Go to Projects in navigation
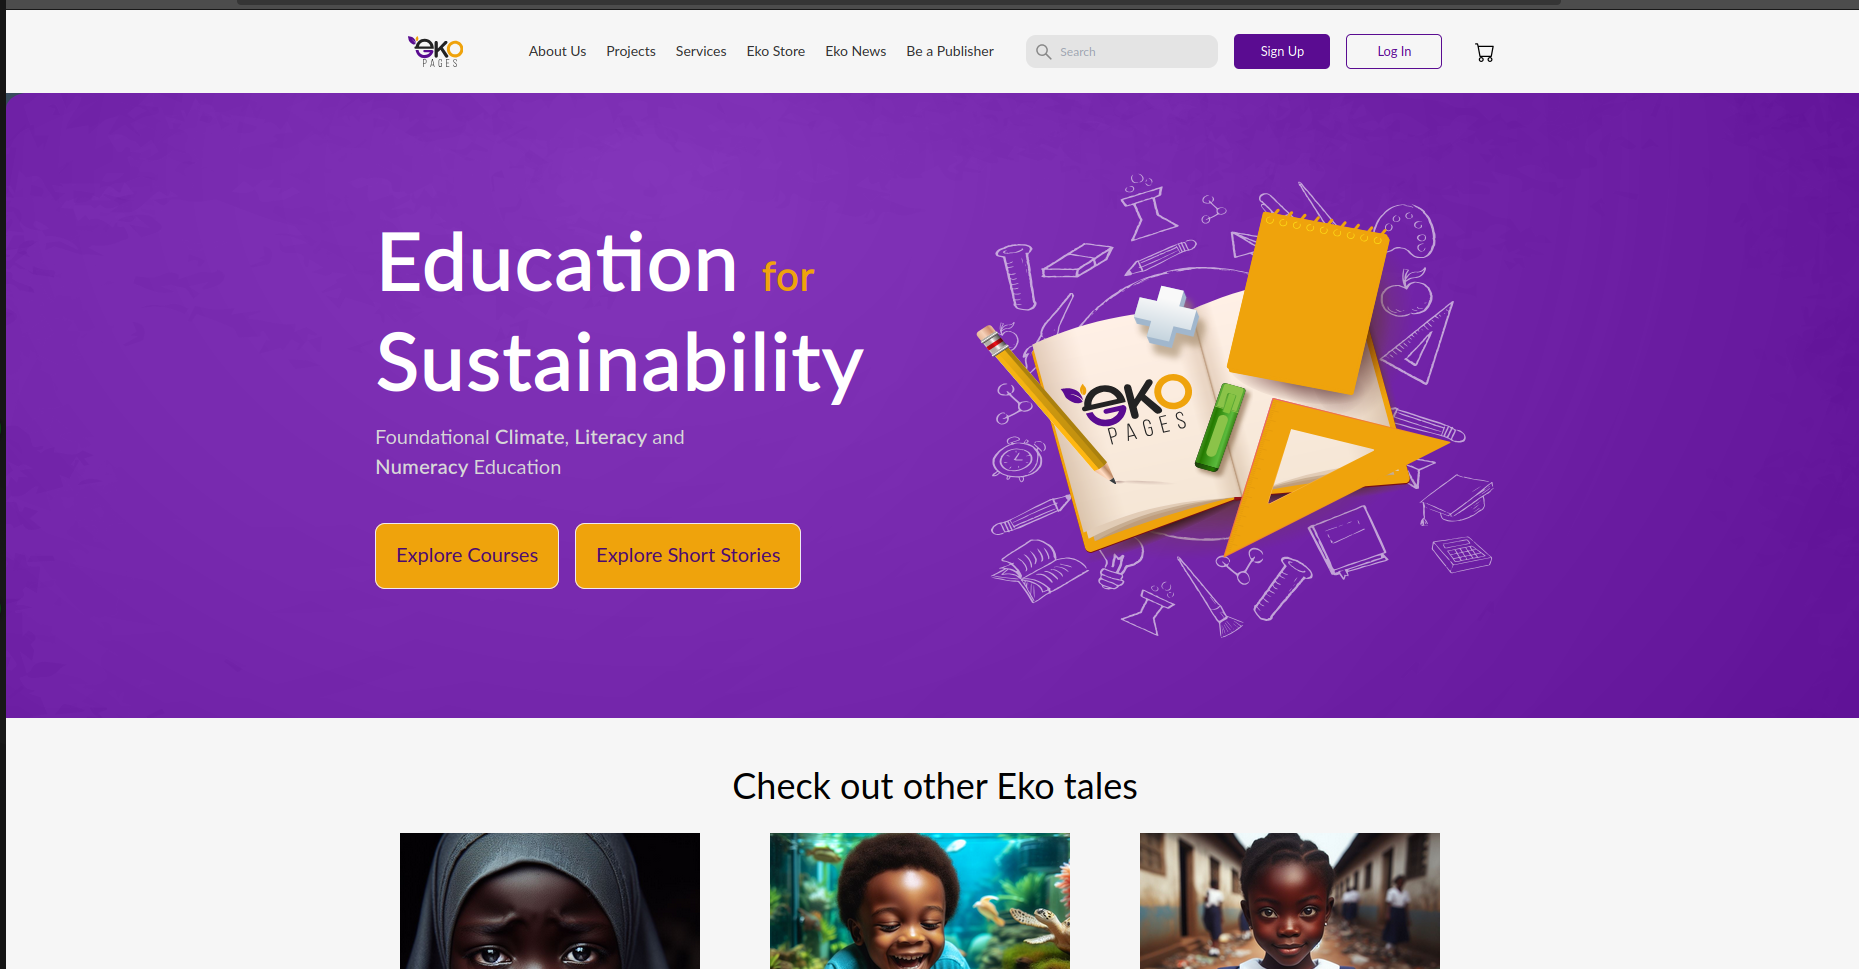 coord(631,51)
